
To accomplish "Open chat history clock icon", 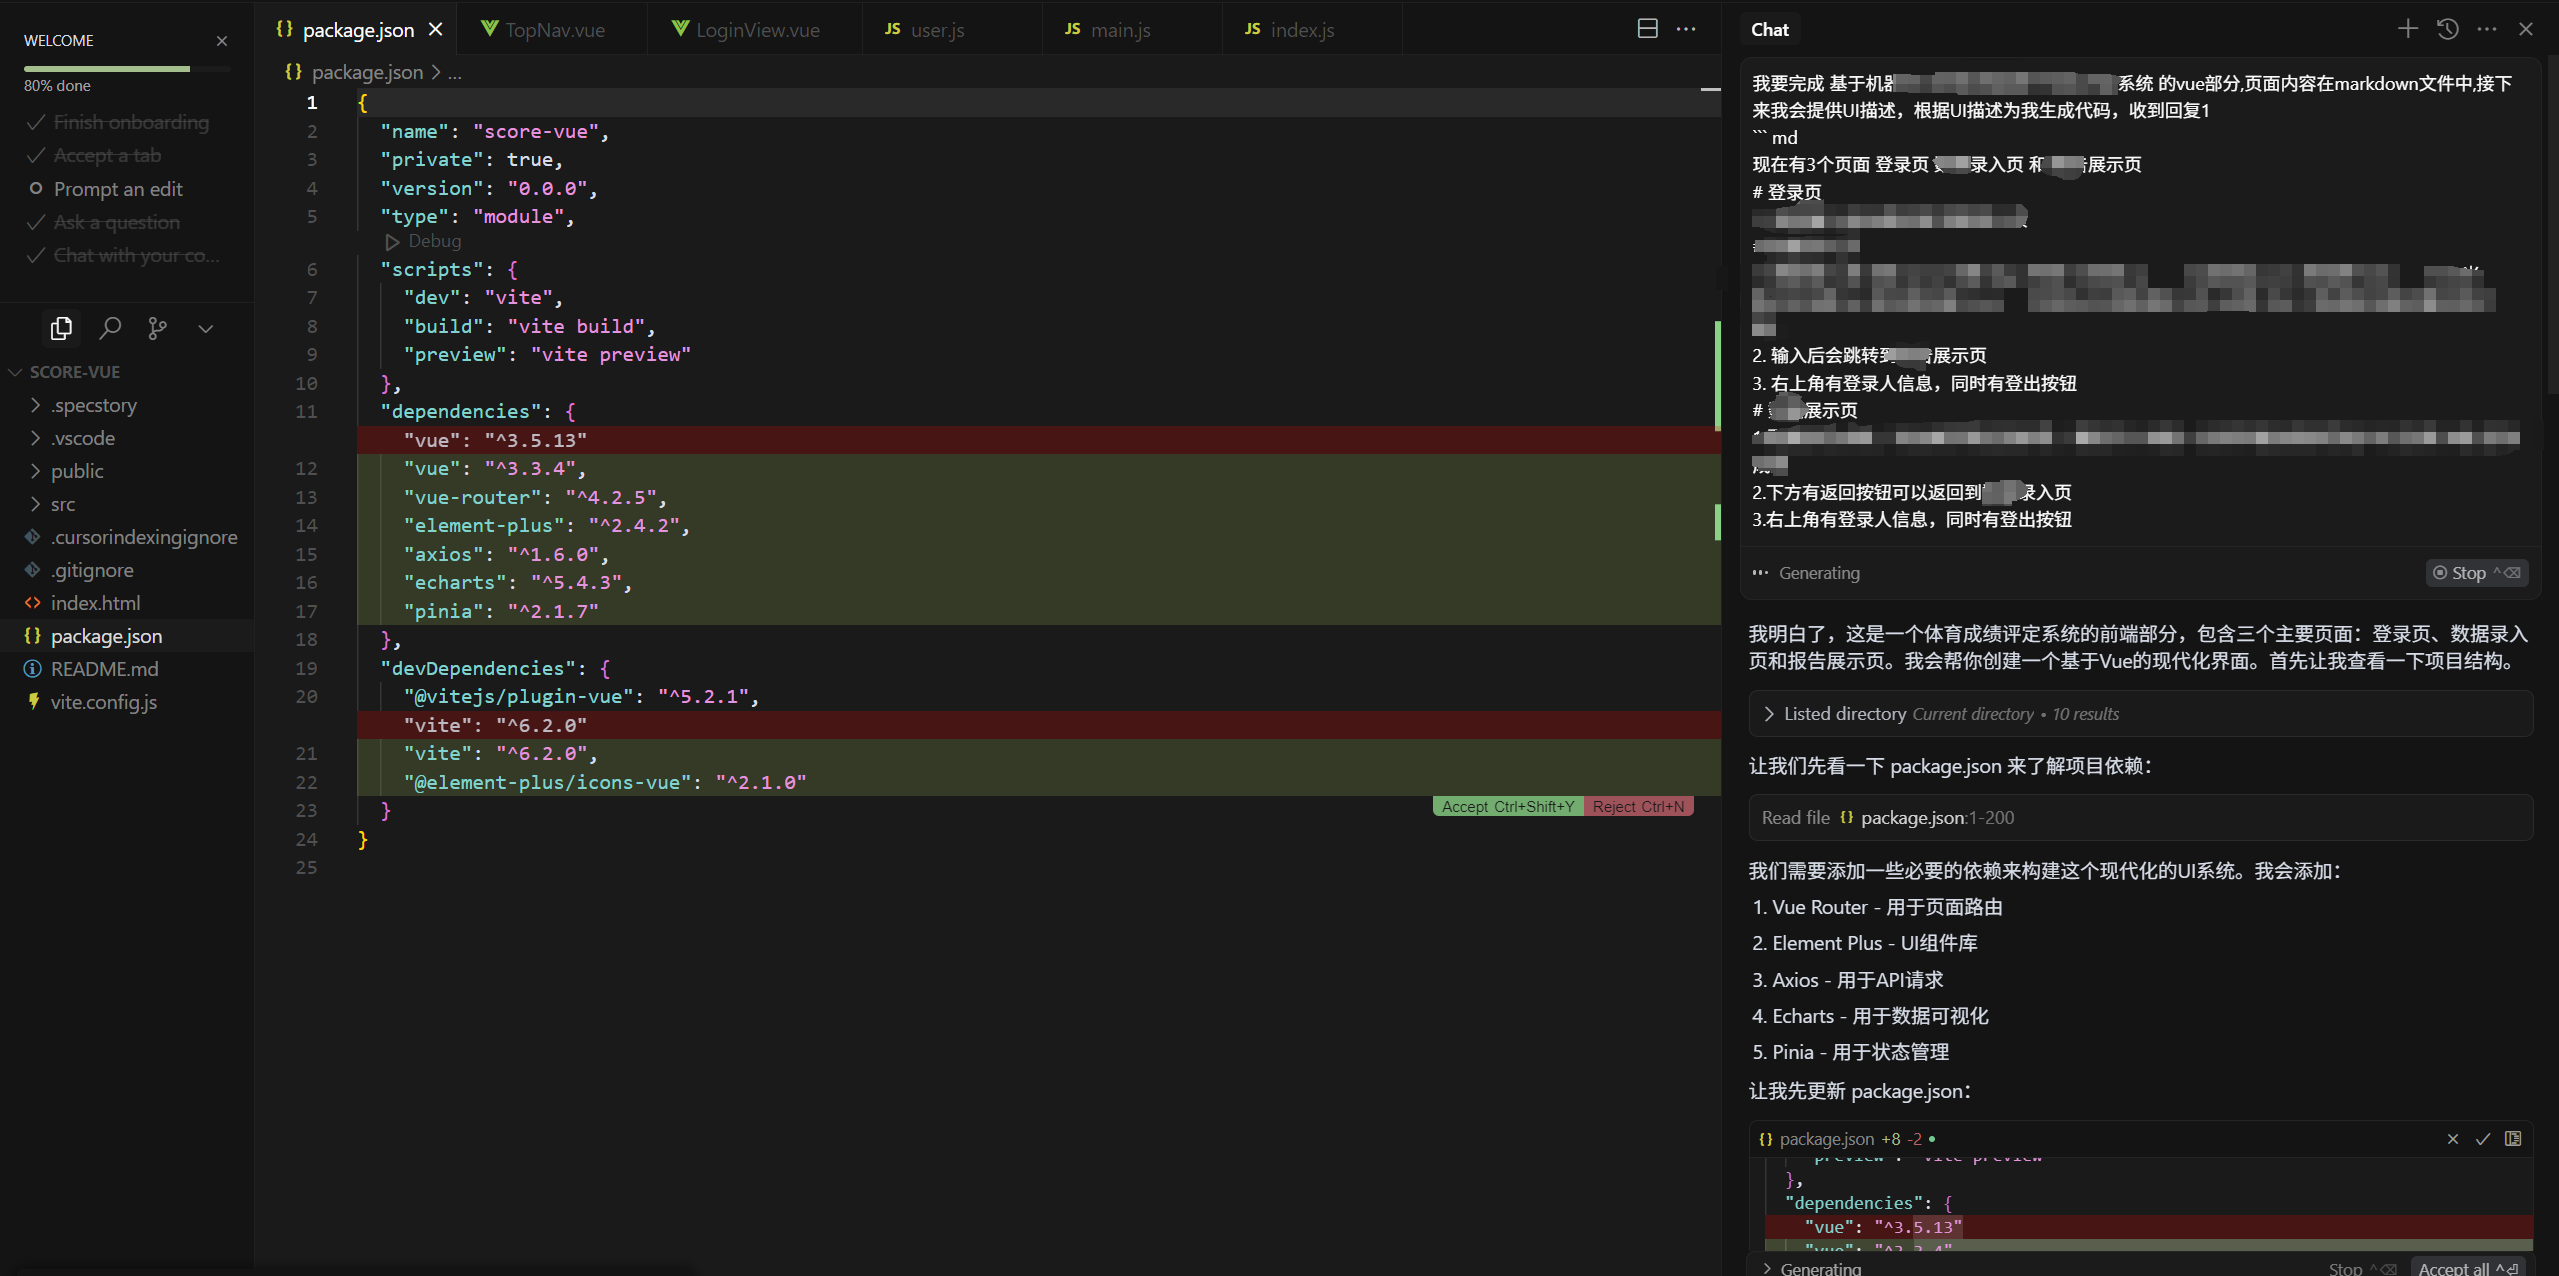I will 2447,29.
